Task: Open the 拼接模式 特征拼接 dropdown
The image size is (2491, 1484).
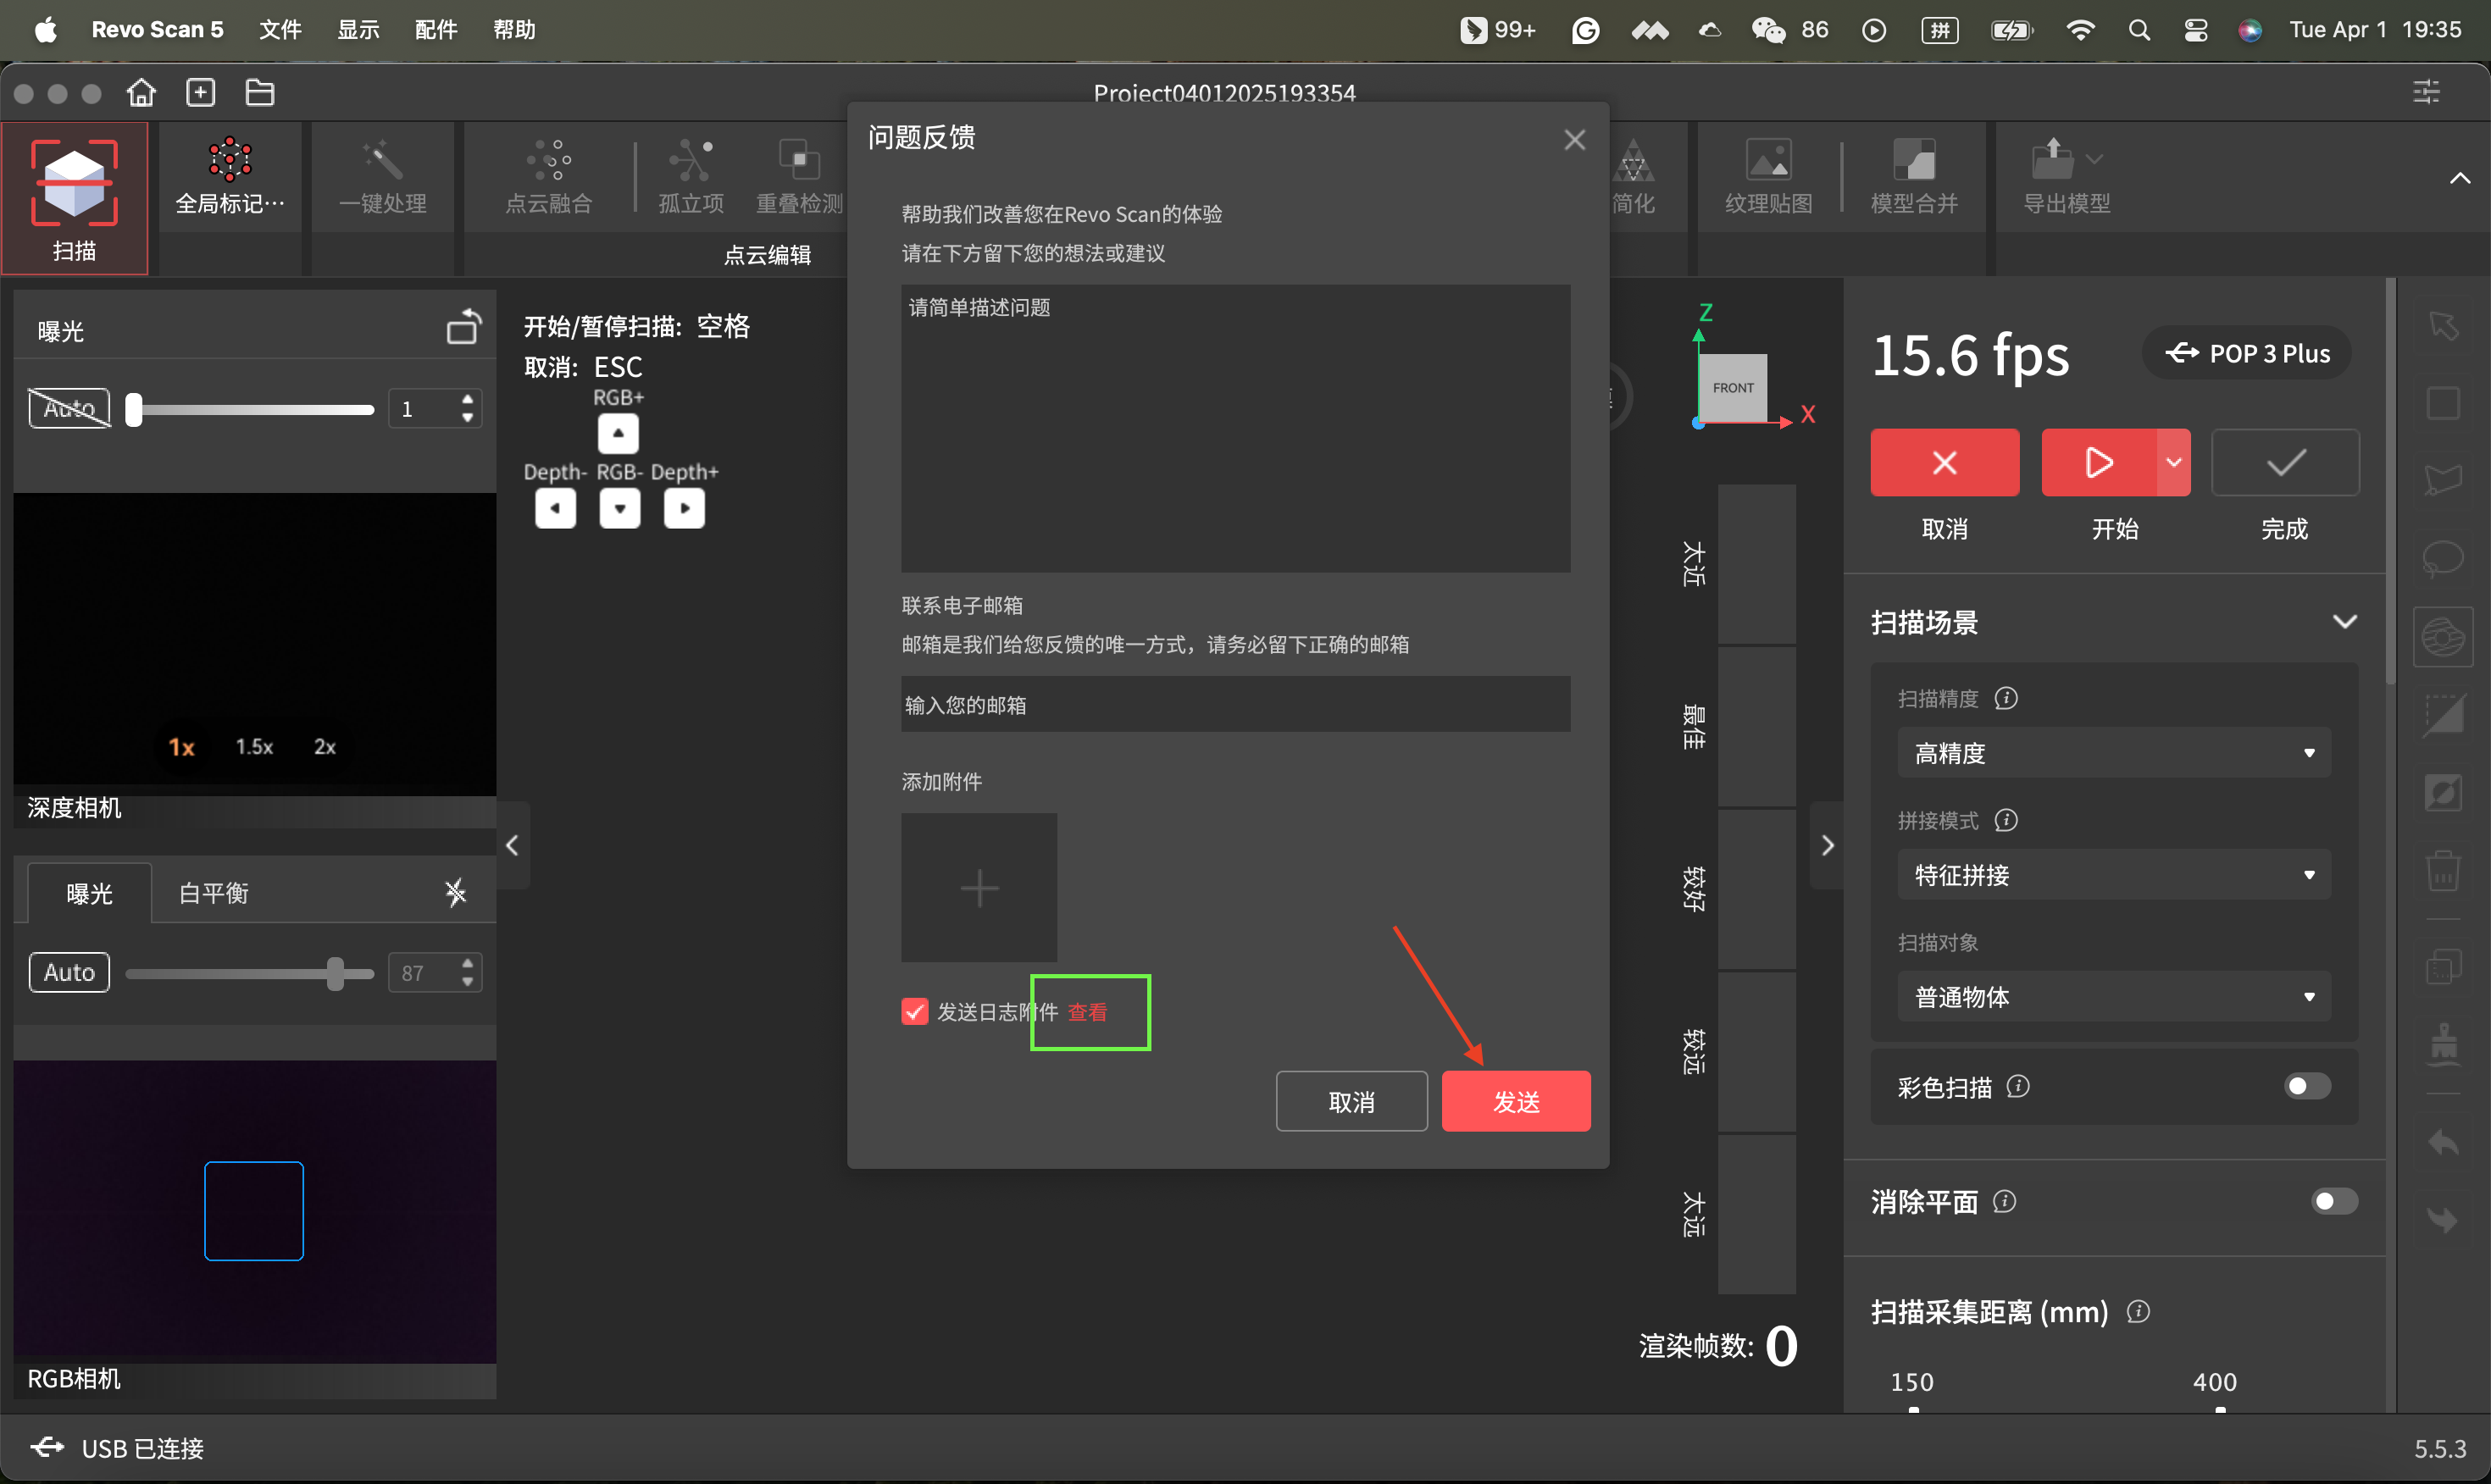Action: 2113,875
